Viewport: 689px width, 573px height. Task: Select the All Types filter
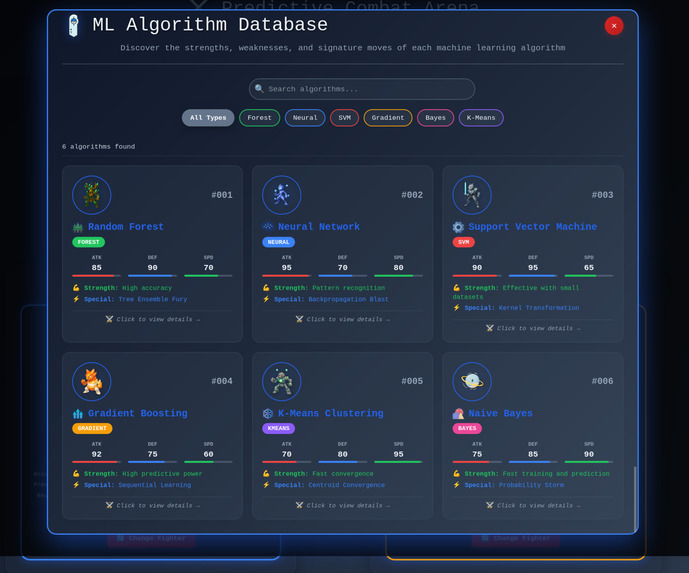tap(208, 118)
